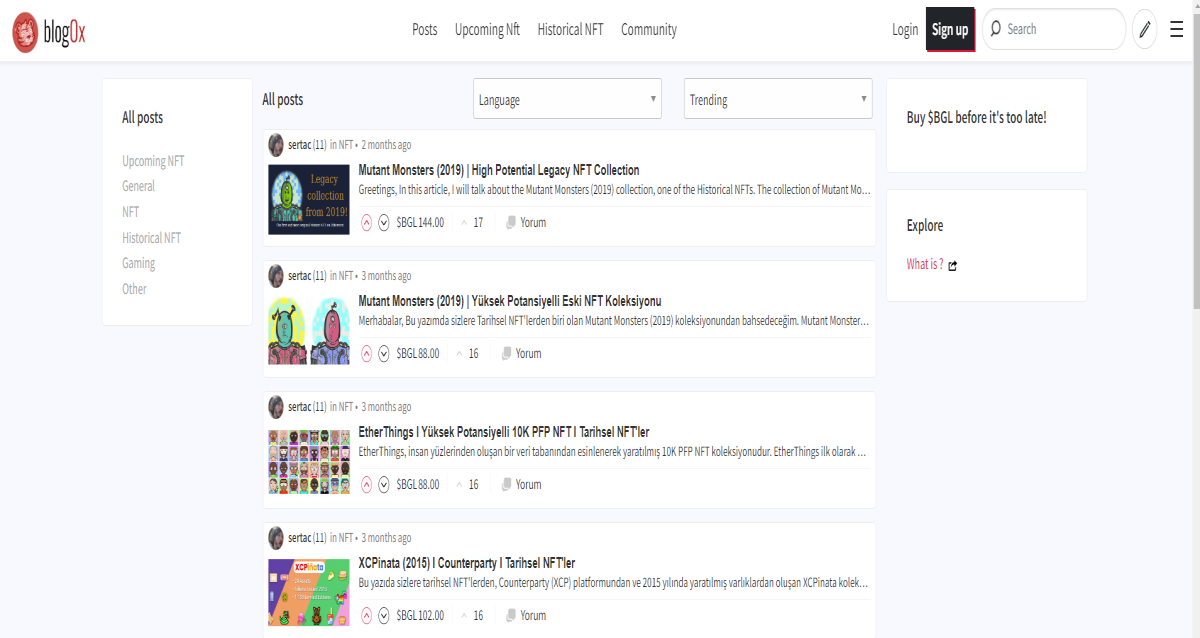Click the $BGL 144.00 payout value
This screenshot has height=638, width=1200.
(420, 222)
